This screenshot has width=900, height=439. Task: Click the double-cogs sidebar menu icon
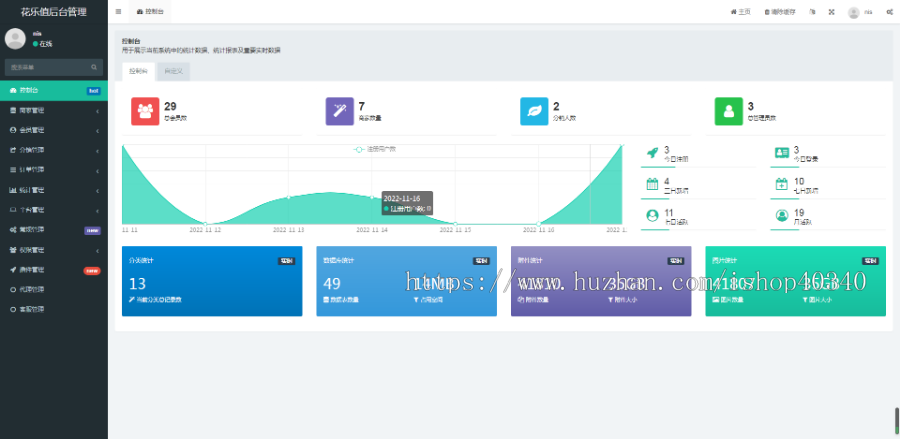[13, 230]
